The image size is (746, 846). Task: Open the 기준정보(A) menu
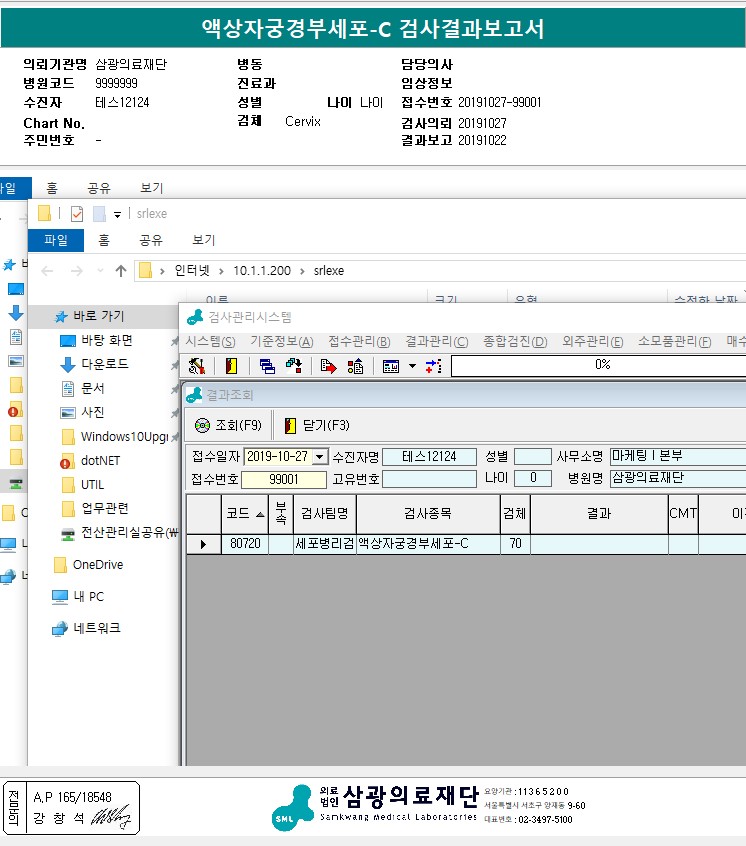(282, 342)
